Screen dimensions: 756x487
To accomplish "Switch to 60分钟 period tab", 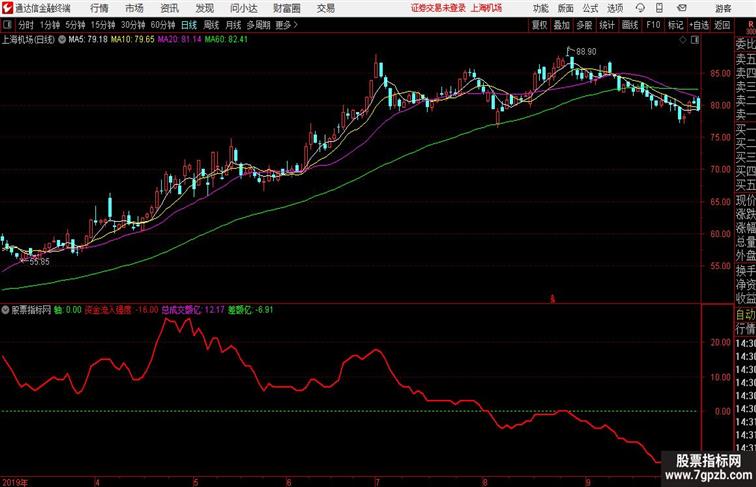I will click(163, 25).
